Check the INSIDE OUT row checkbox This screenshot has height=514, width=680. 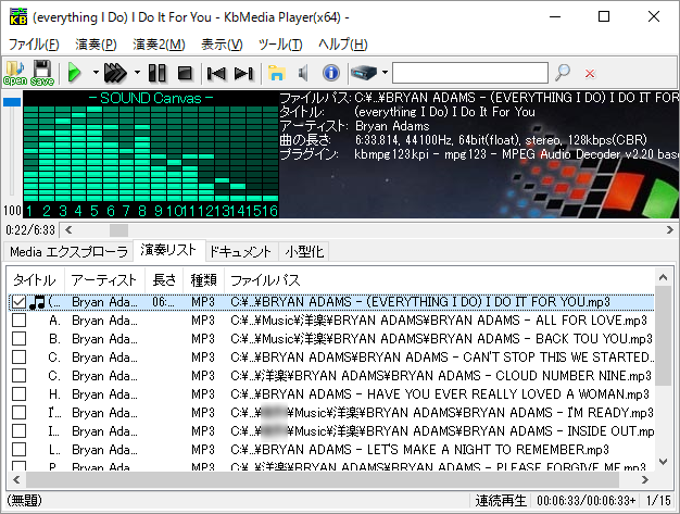pyautogui.click(x=19, y=431)
